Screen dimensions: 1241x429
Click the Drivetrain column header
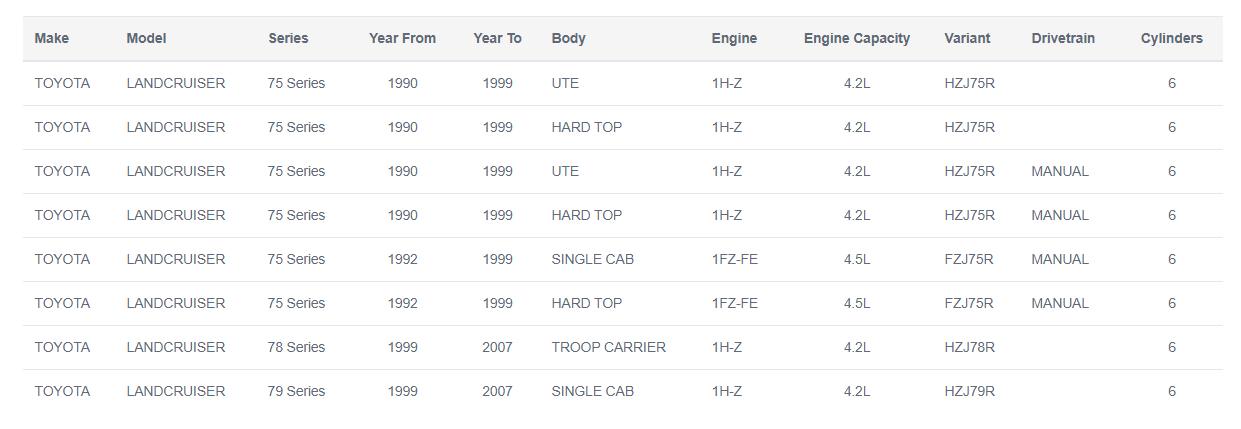[x=1063, y=39]
